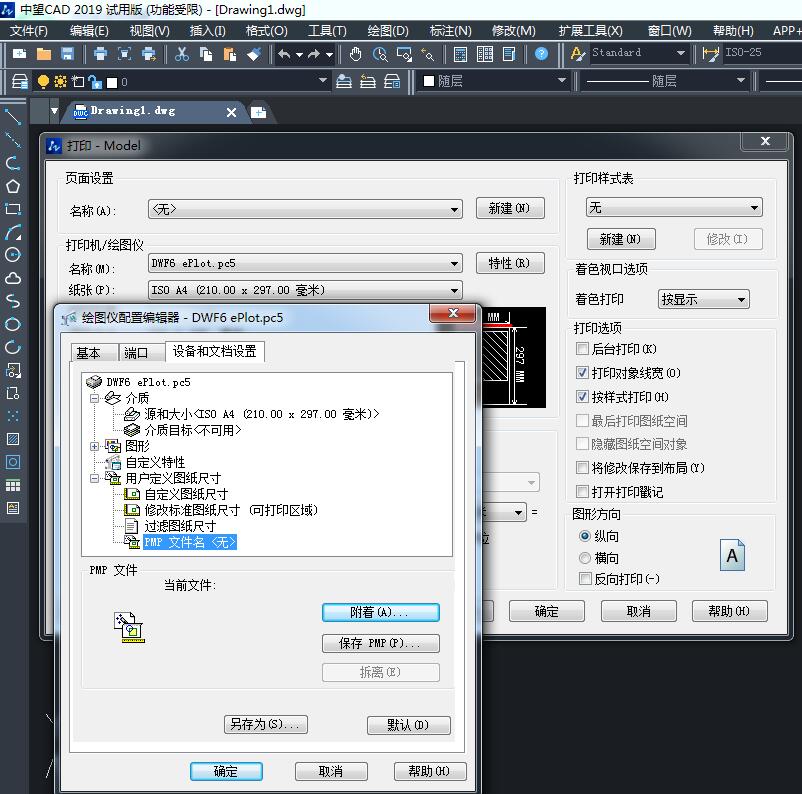The width and height of the screenshot is (802, 794).
Task: Collapse the 介质 tree node
Action: tap(94, 398)
